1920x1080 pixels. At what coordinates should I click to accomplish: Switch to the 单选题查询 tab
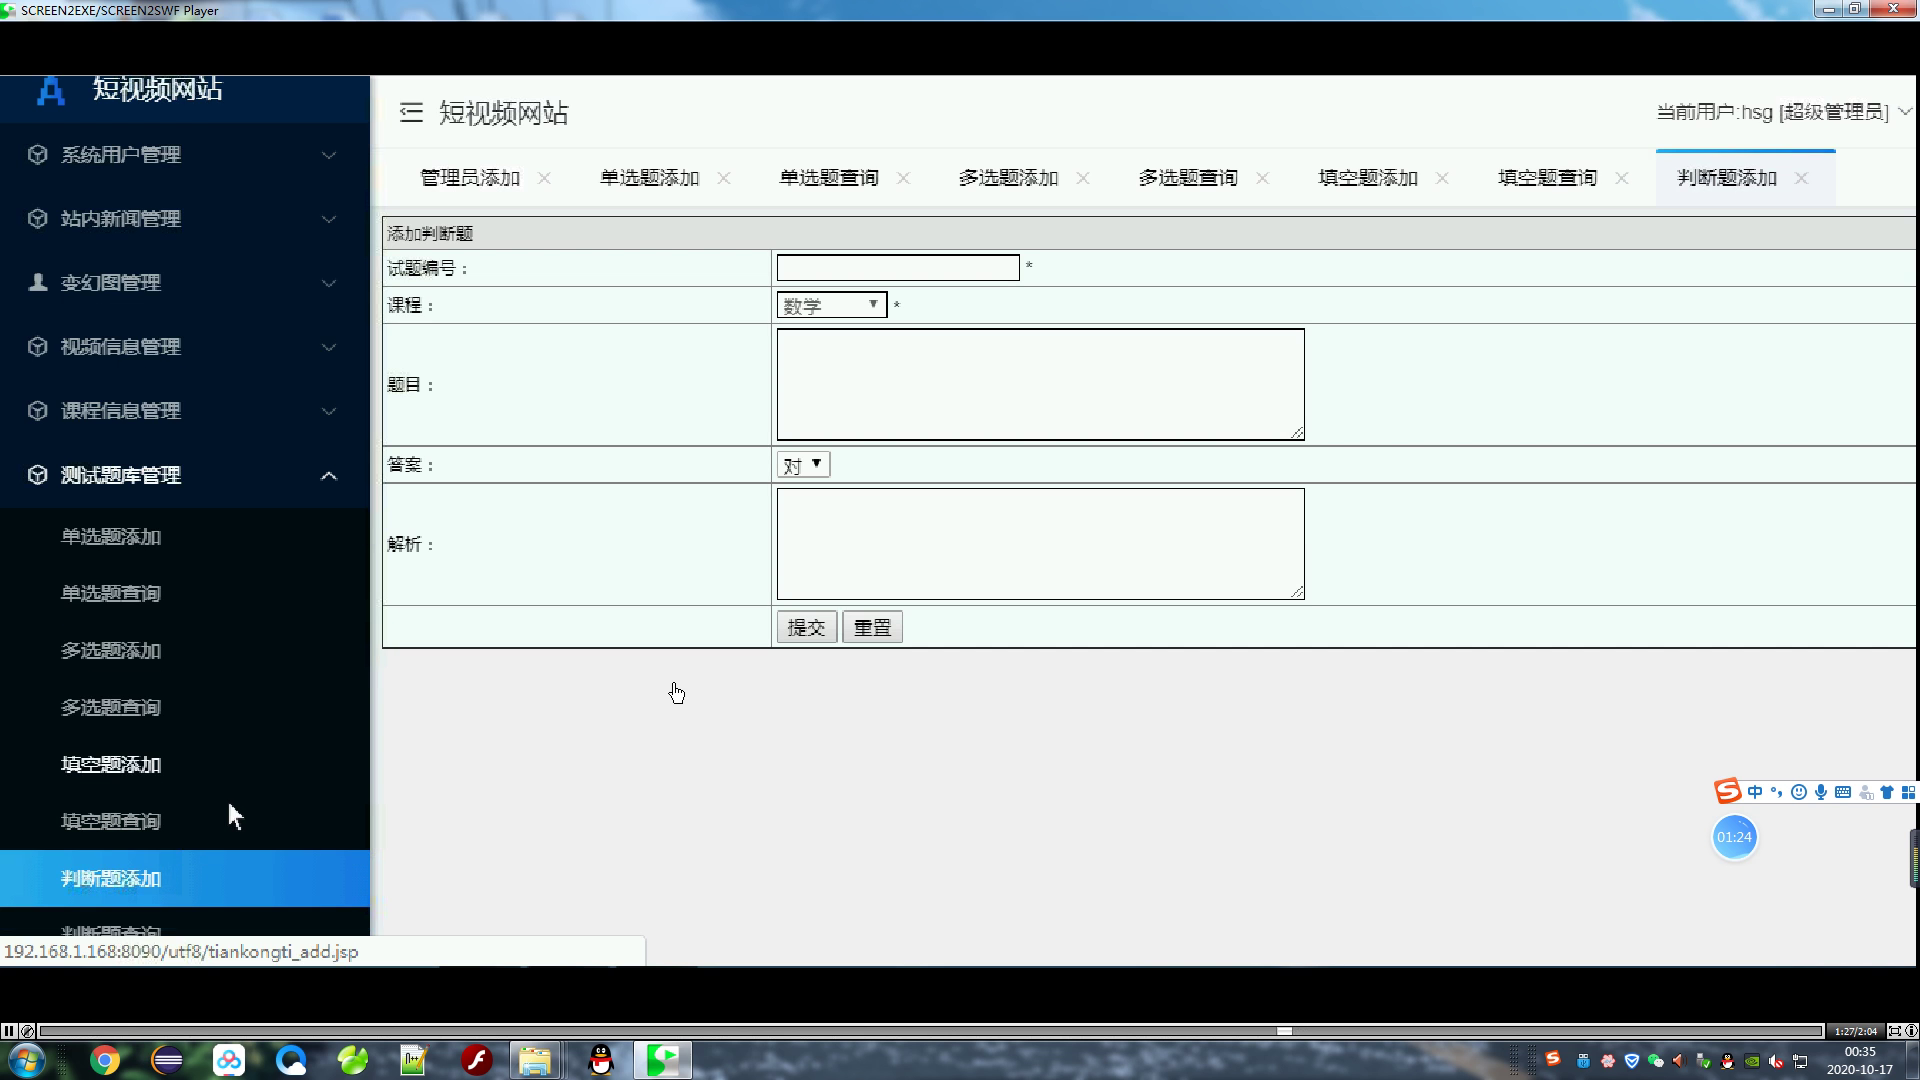[829, 178]
